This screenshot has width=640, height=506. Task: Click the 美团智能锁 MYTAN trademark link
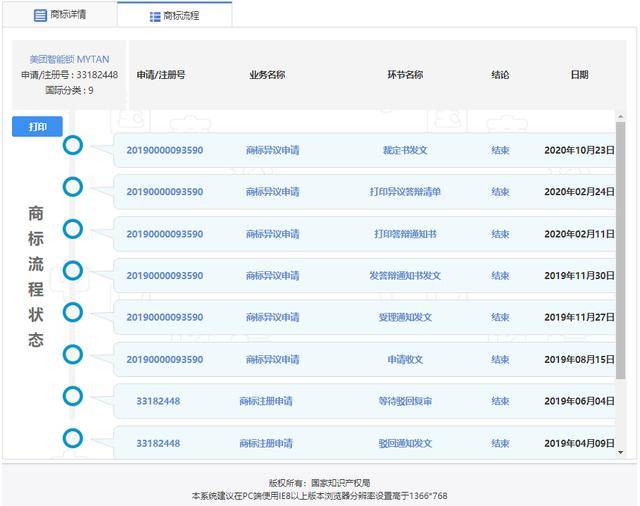[x=69, y=60]
